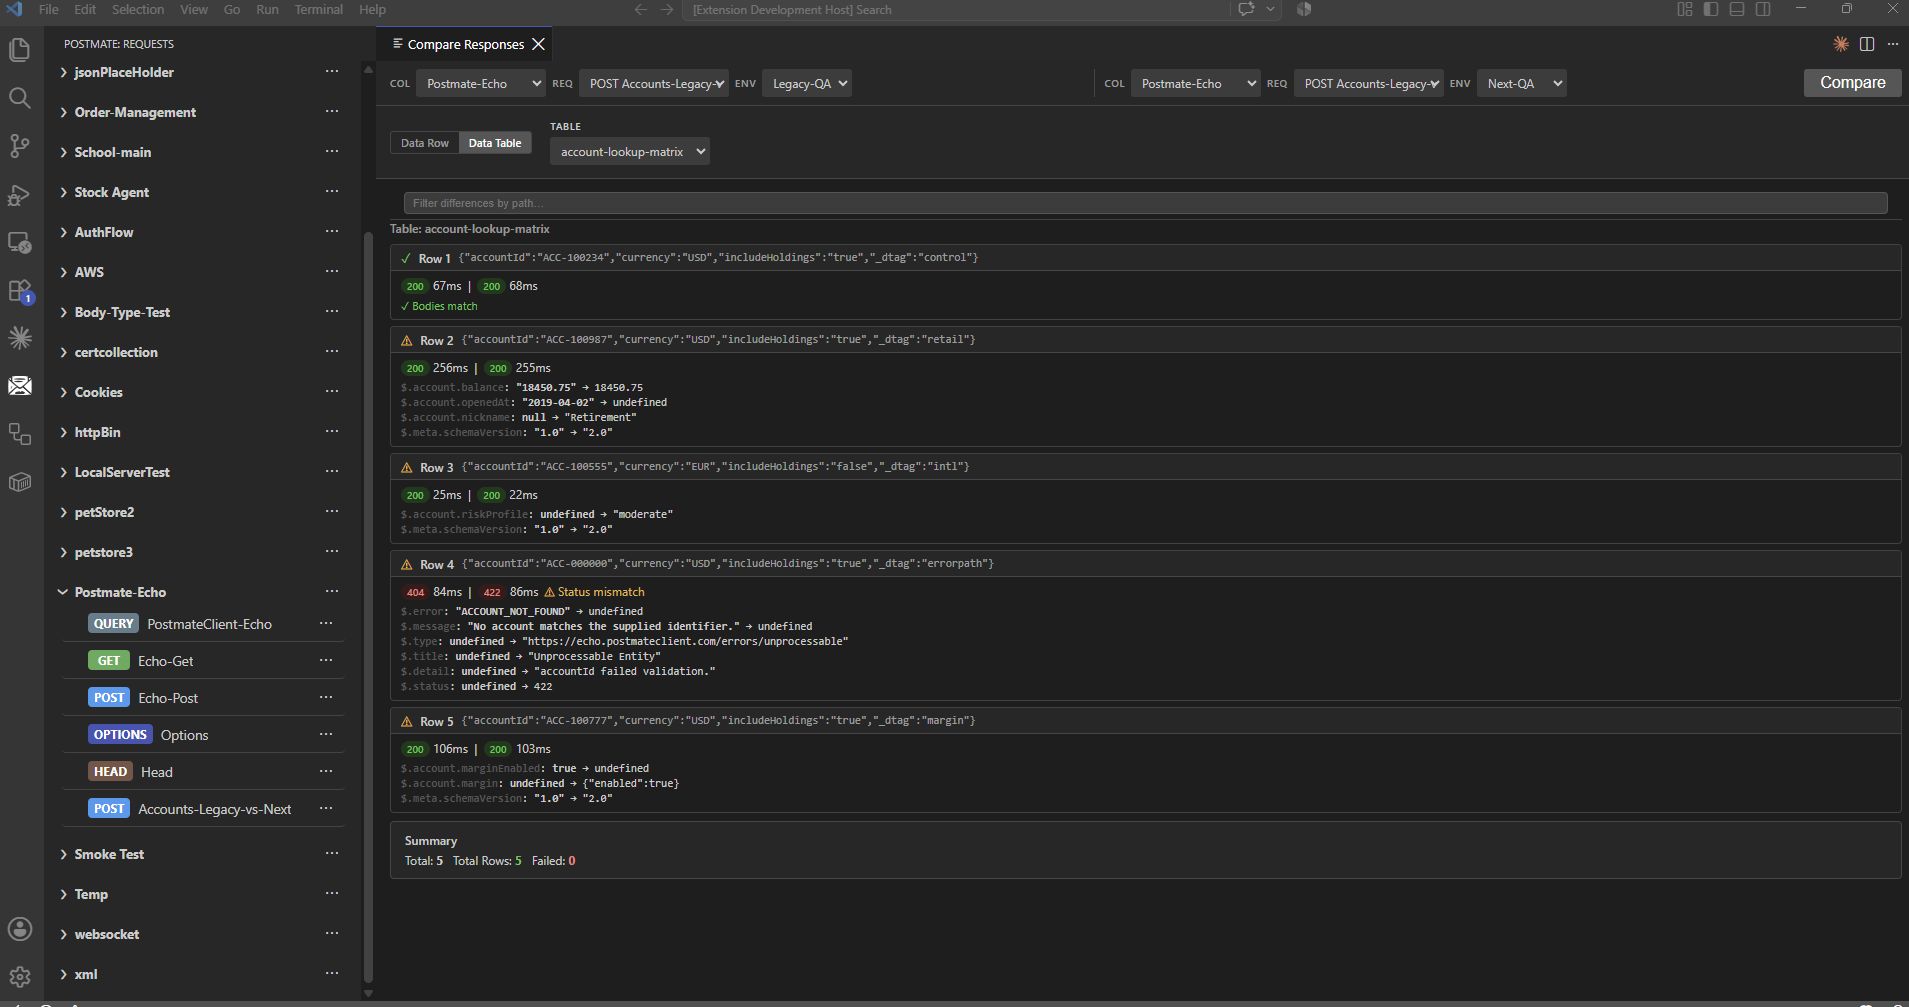Click the Compare button
This screenshot has width=1909, height=1007.
coord(1852,83)
